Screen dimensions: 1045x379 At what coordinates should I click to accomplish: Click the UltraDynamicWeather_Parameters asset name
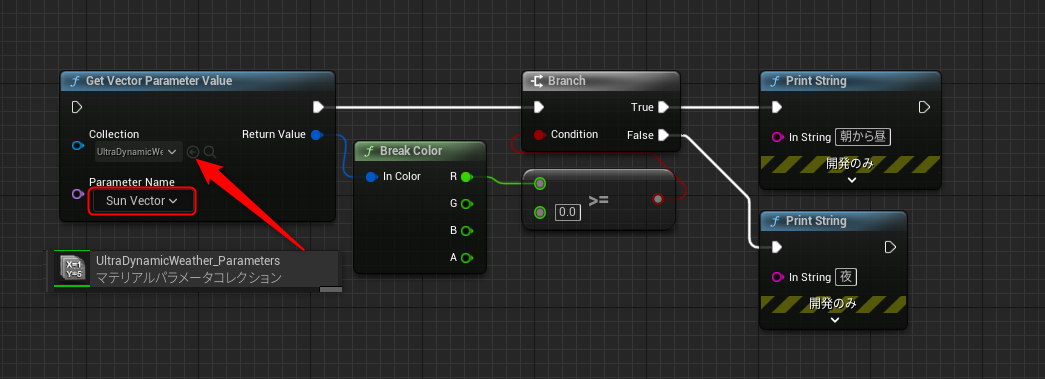coord(188,260)
